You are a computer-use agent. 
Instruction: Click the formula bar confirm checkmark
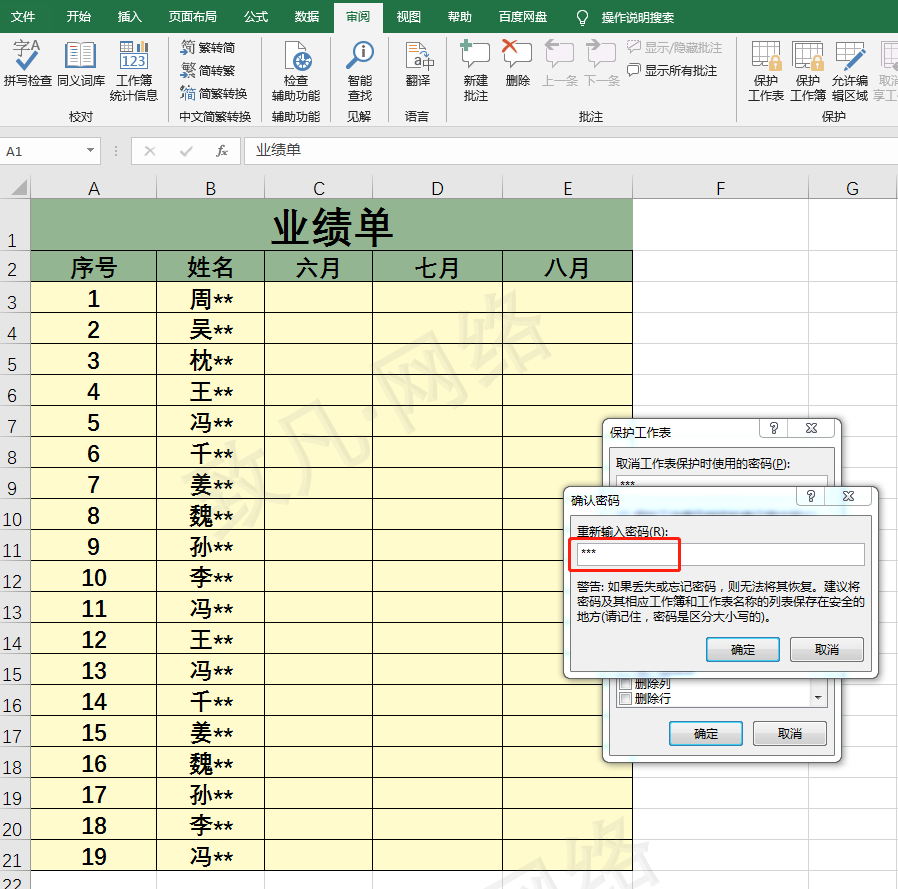(x=186, y=151)
